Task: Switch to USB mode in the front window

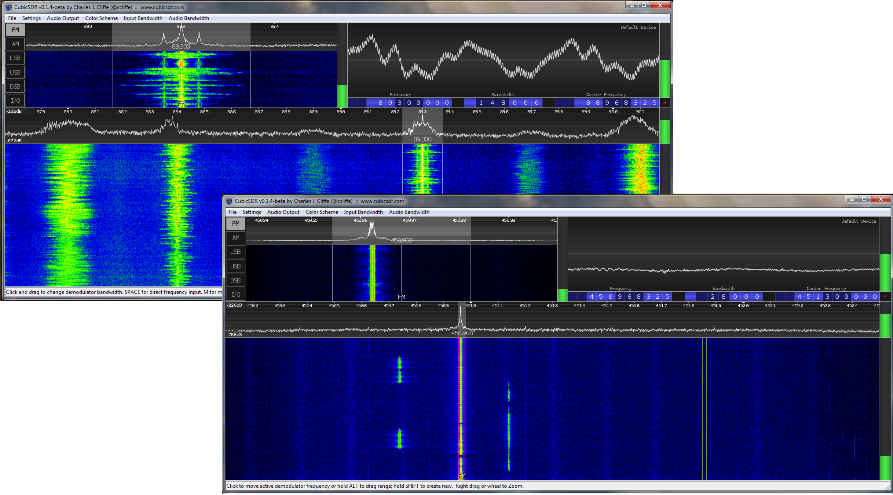Action: 236,267
